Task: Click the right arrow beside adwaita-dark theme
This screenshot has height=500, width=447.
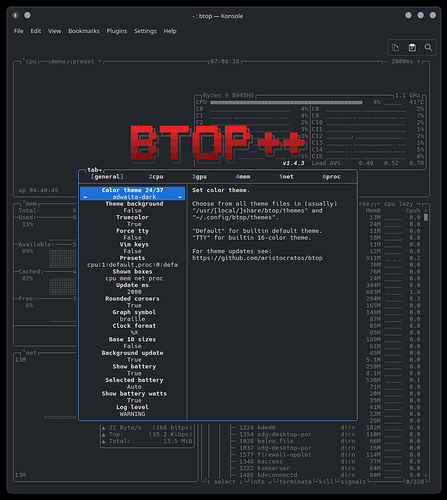Action: tap(180, 197)
